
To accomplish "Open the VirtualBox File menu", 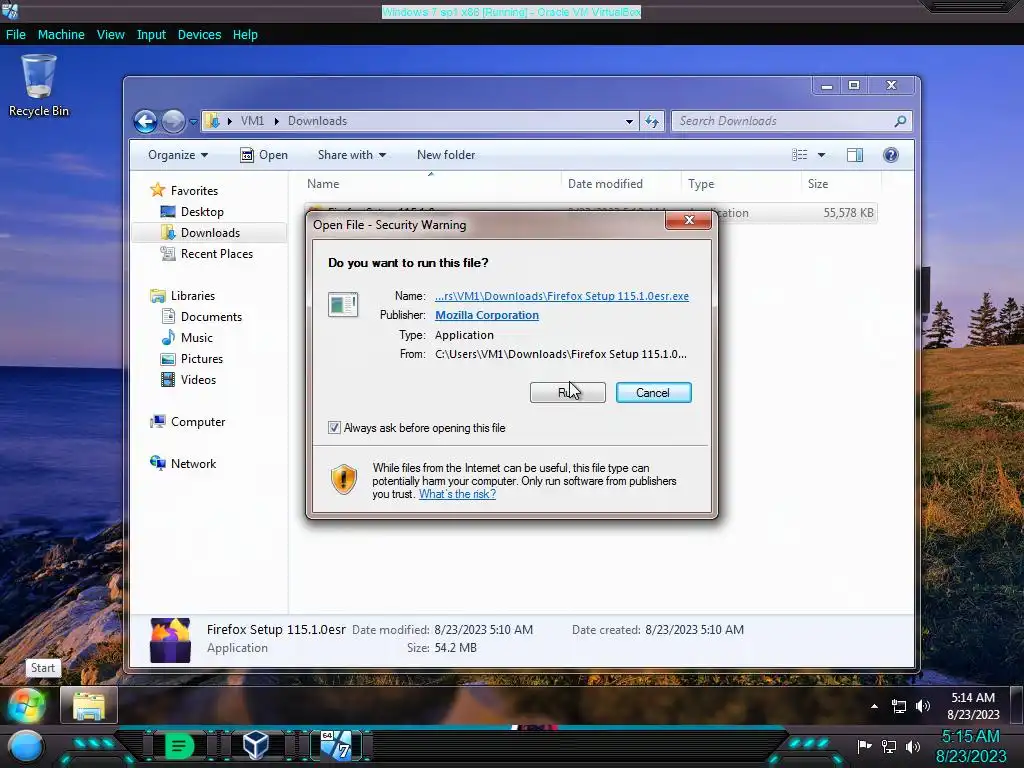I will [16, 35].
